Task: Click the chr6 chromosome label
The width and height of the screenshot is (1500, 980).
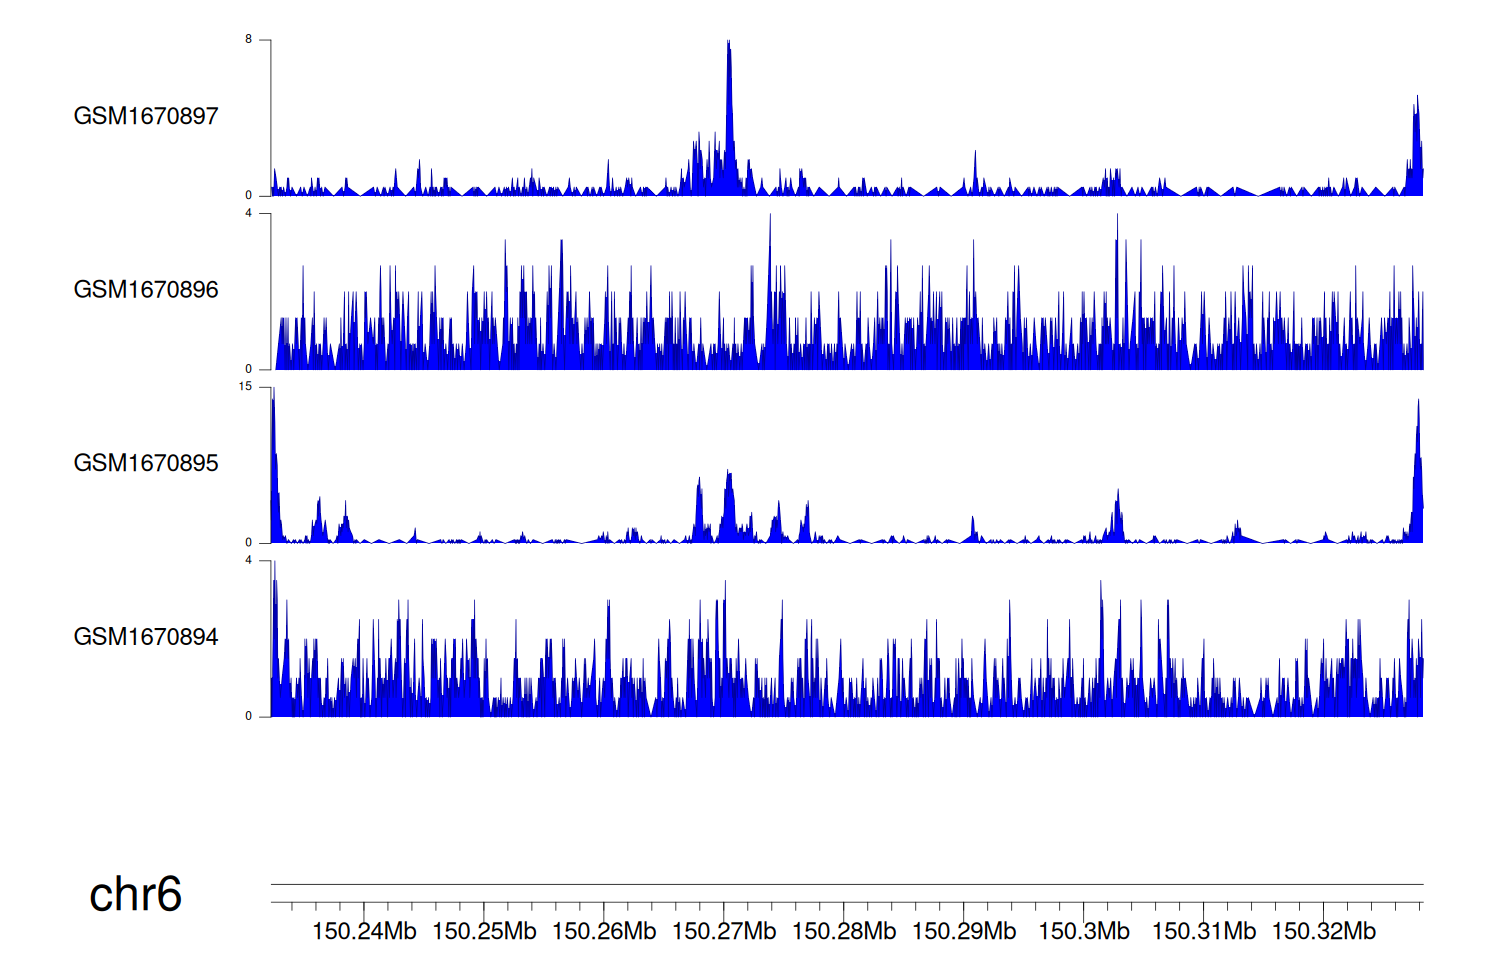Action: (x=135, y=894)
